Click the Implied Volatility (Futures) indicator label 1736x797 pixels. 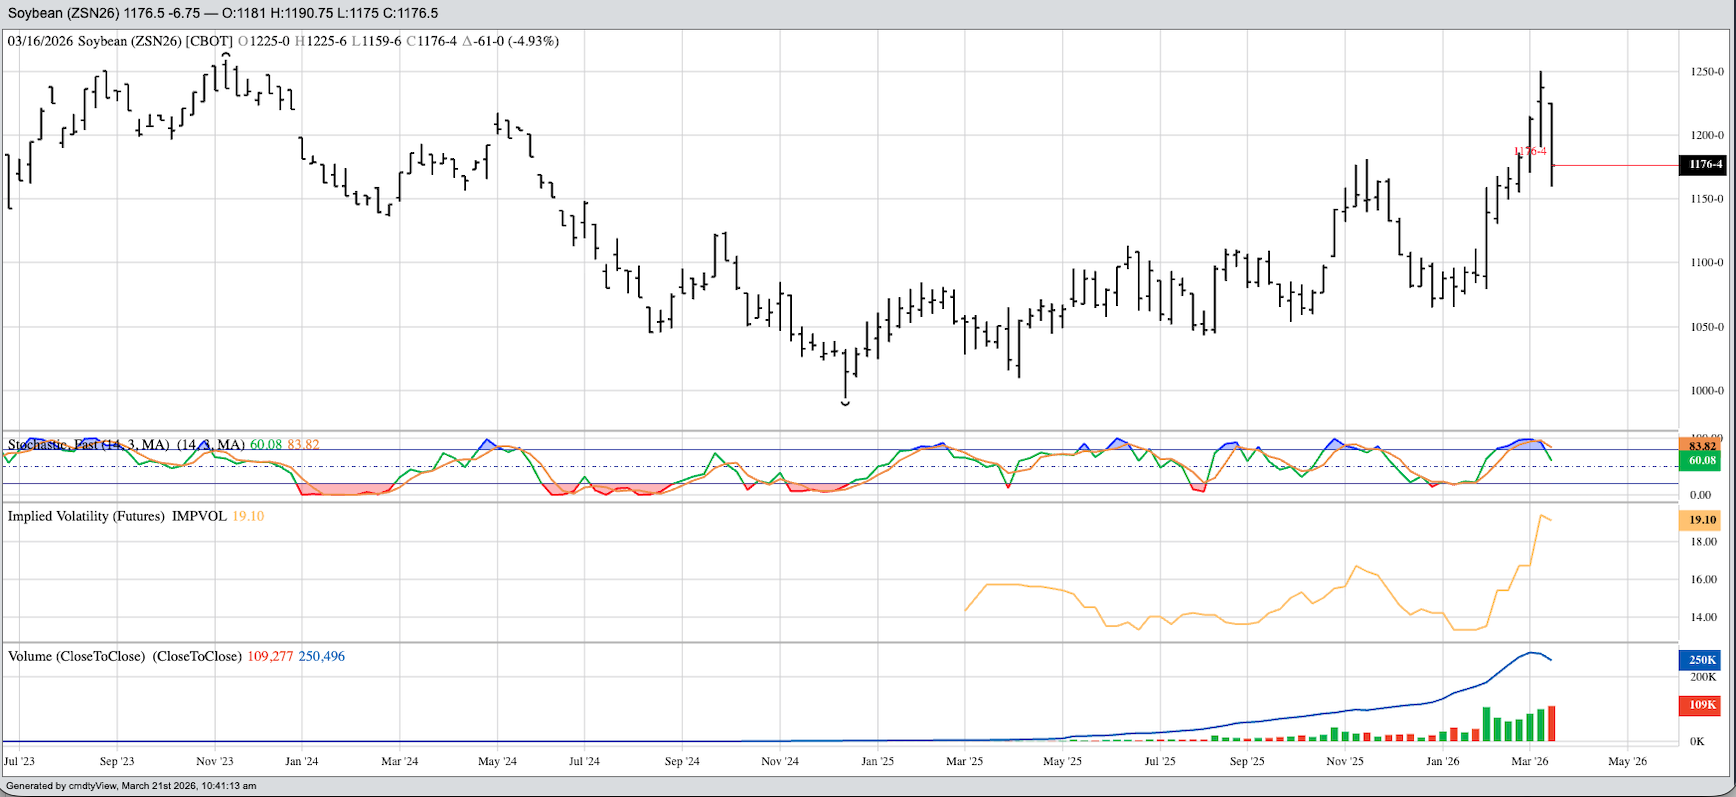point(86,516)
